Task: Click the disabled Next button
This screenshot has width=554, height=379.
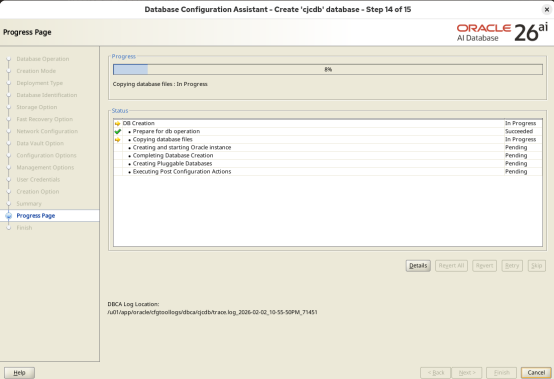Action: pos(467,373)
